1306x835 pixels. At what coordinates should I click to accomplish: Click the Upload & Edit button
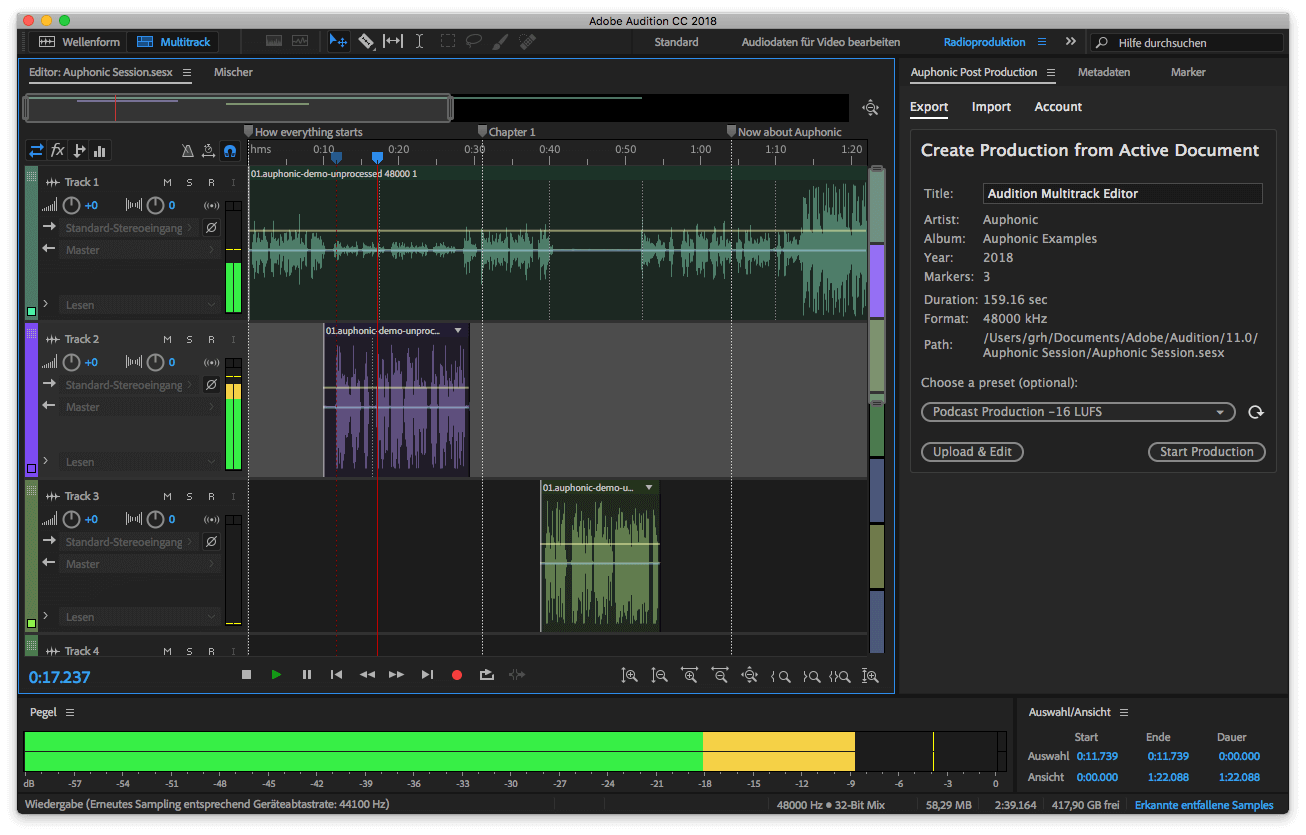tap(971, 451)
